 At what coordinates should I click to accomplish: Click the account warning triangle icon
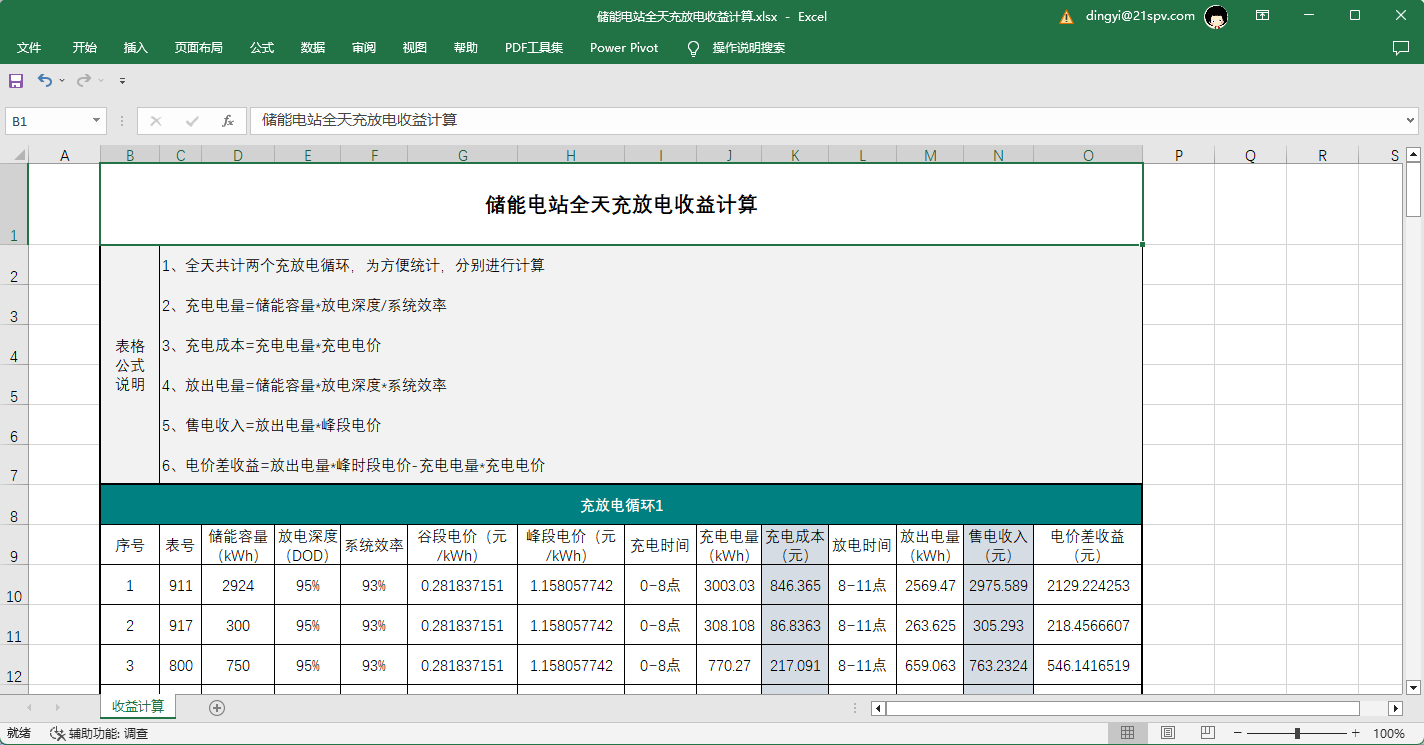(1067, 17)
